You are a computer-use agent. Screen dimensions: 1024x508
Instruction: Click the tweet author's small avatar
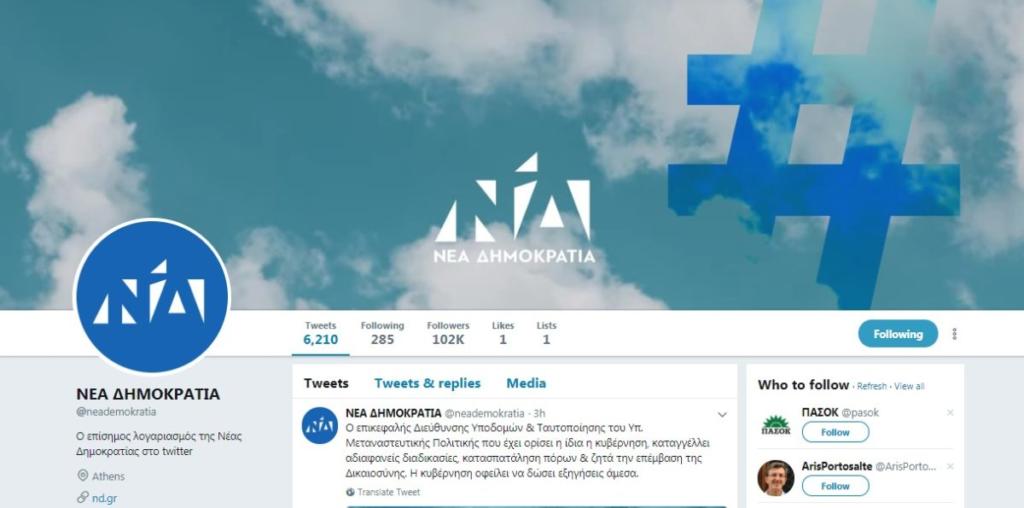320,425
